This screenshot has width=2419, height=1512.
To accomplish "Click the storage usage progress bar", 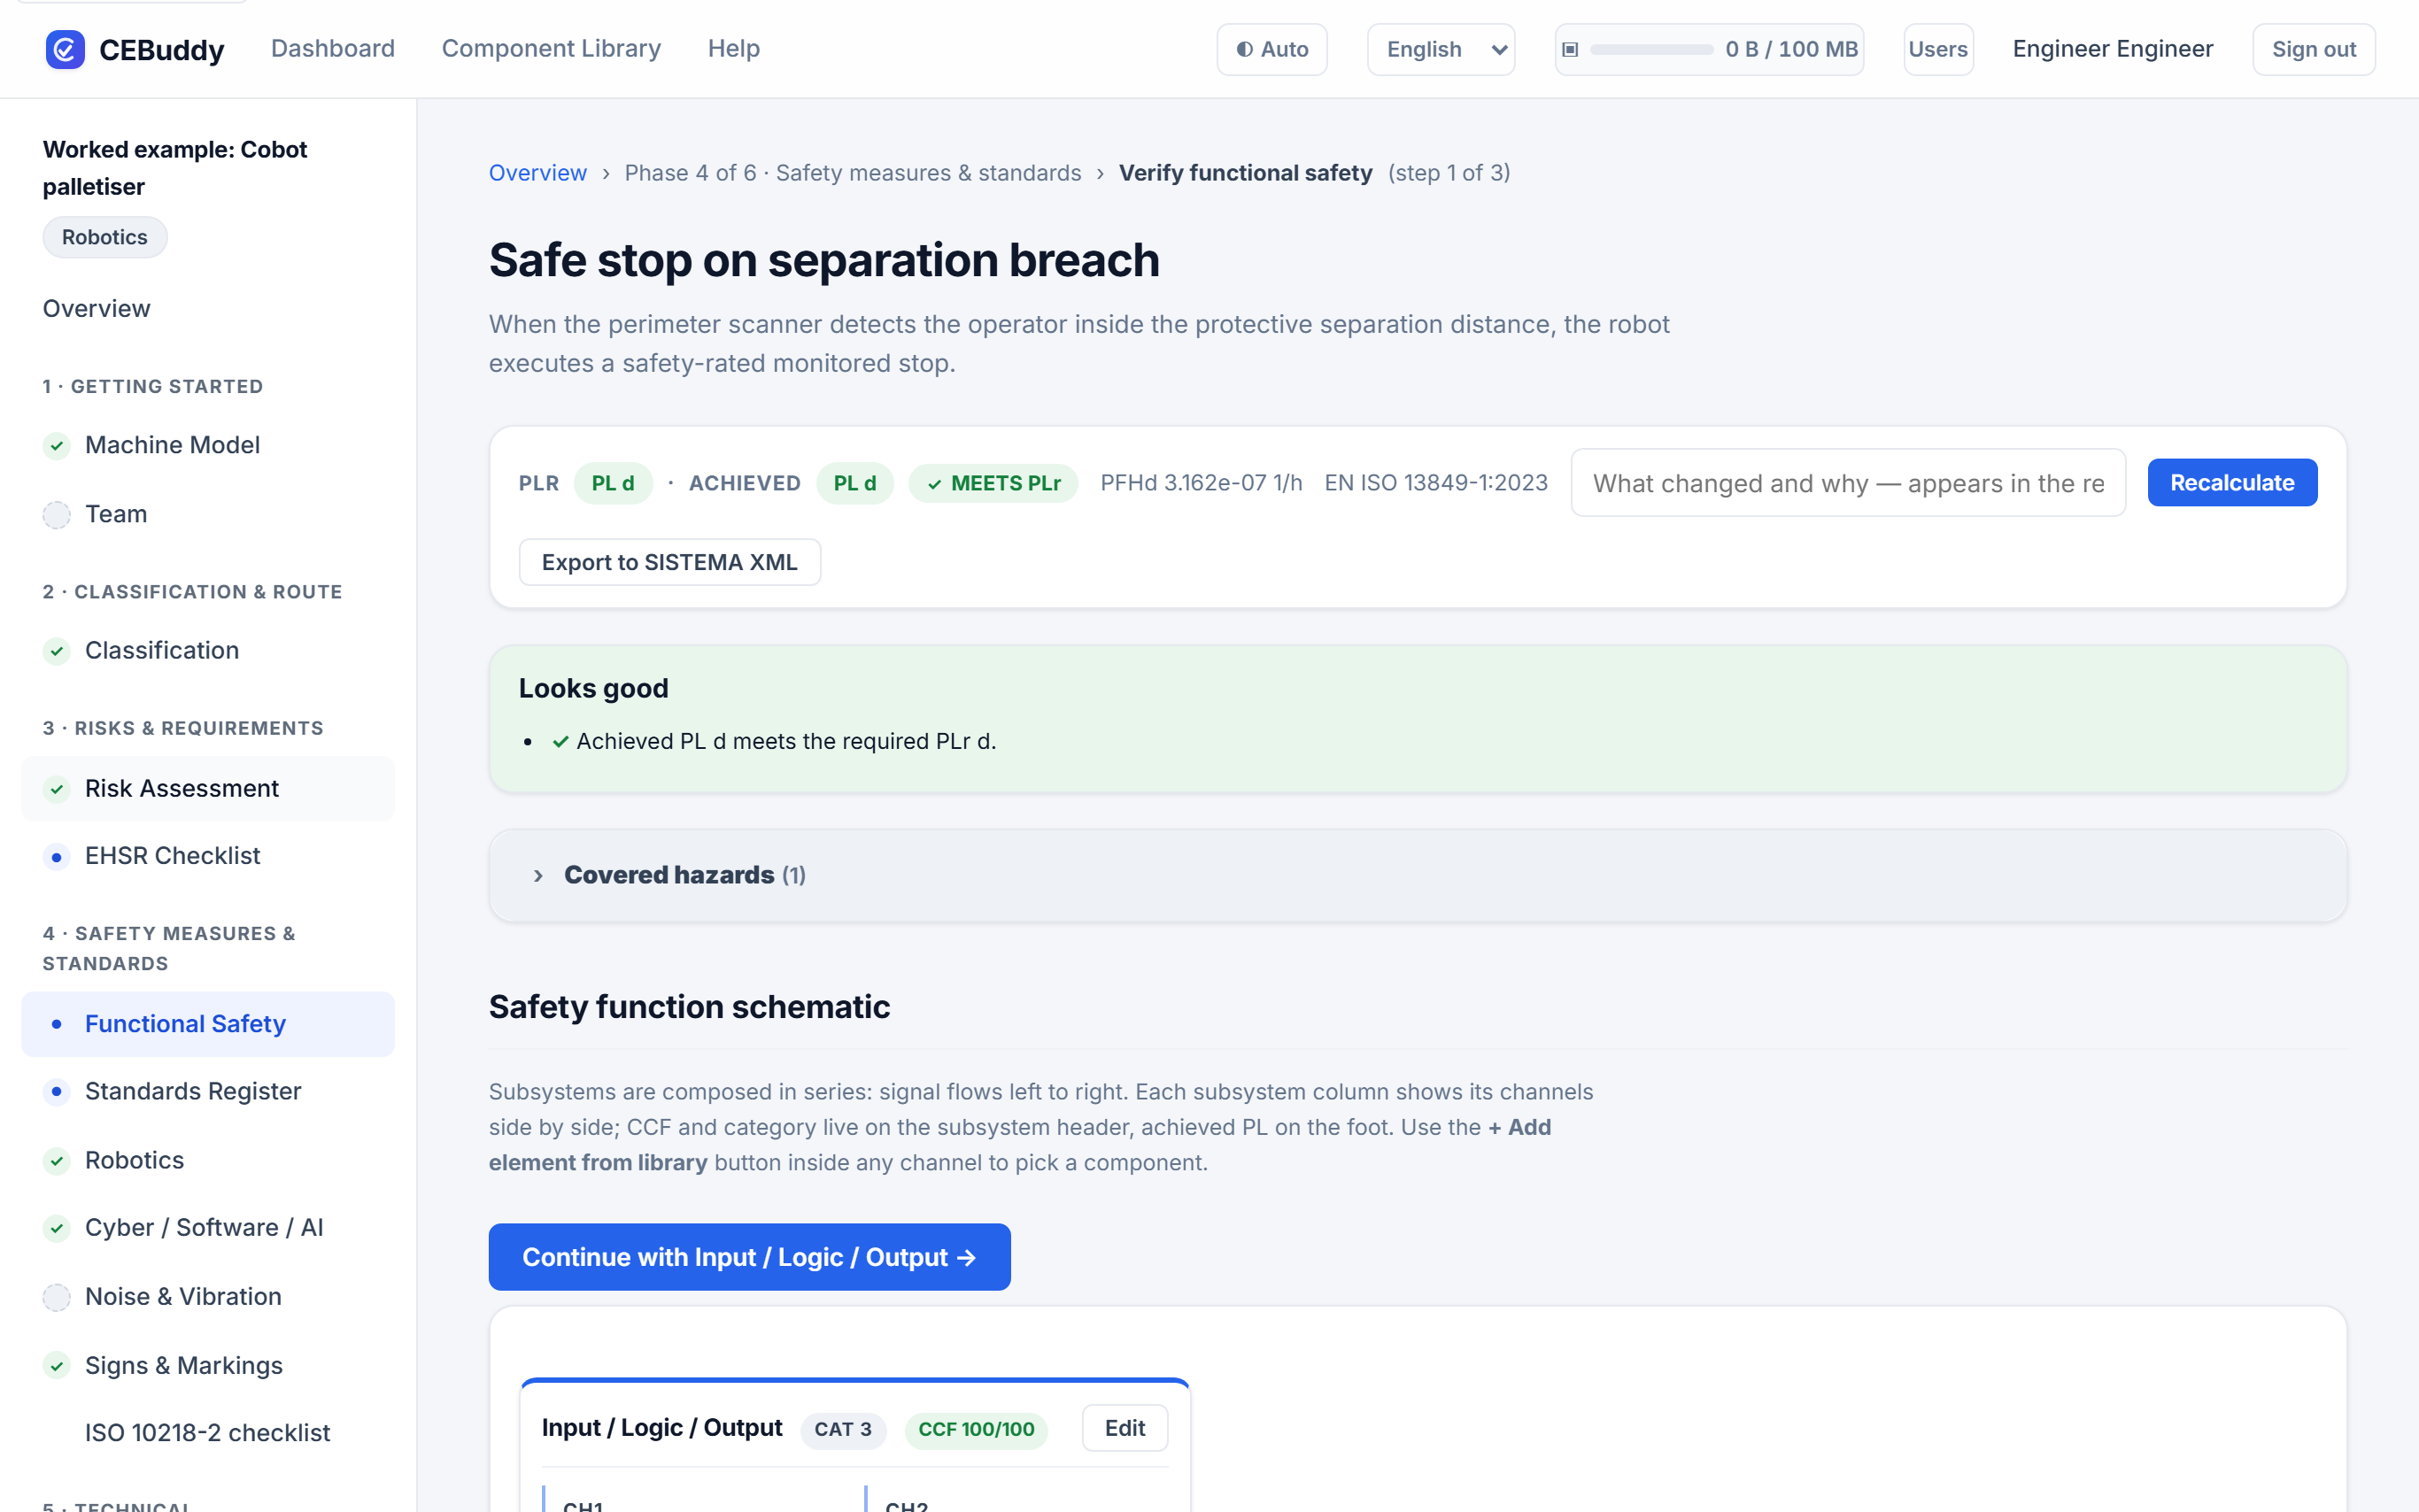I will coord(1652,49).
